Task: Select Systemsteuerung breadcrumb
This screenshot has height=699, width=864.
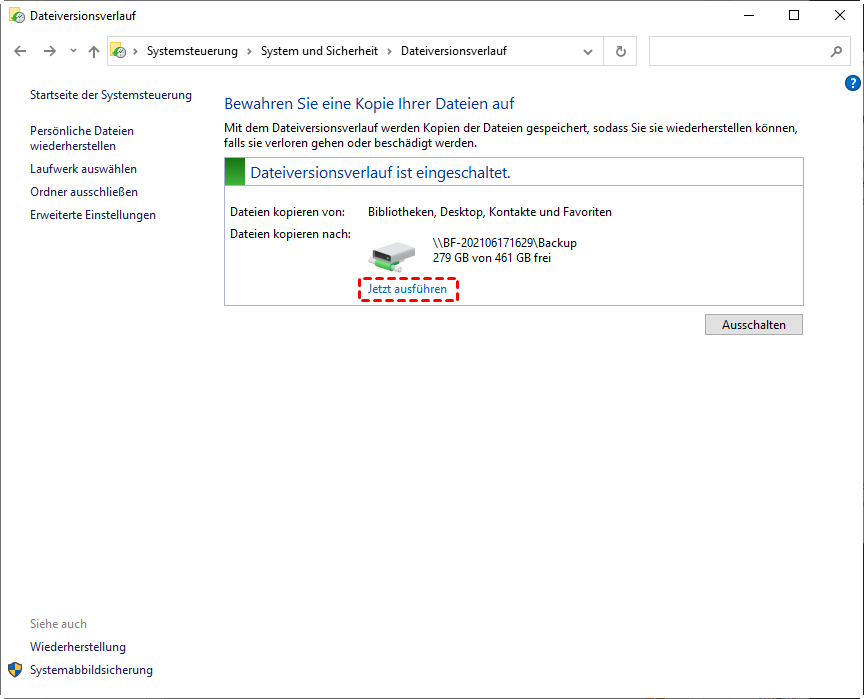Action: pyautogui.click(x=192, y=51)
